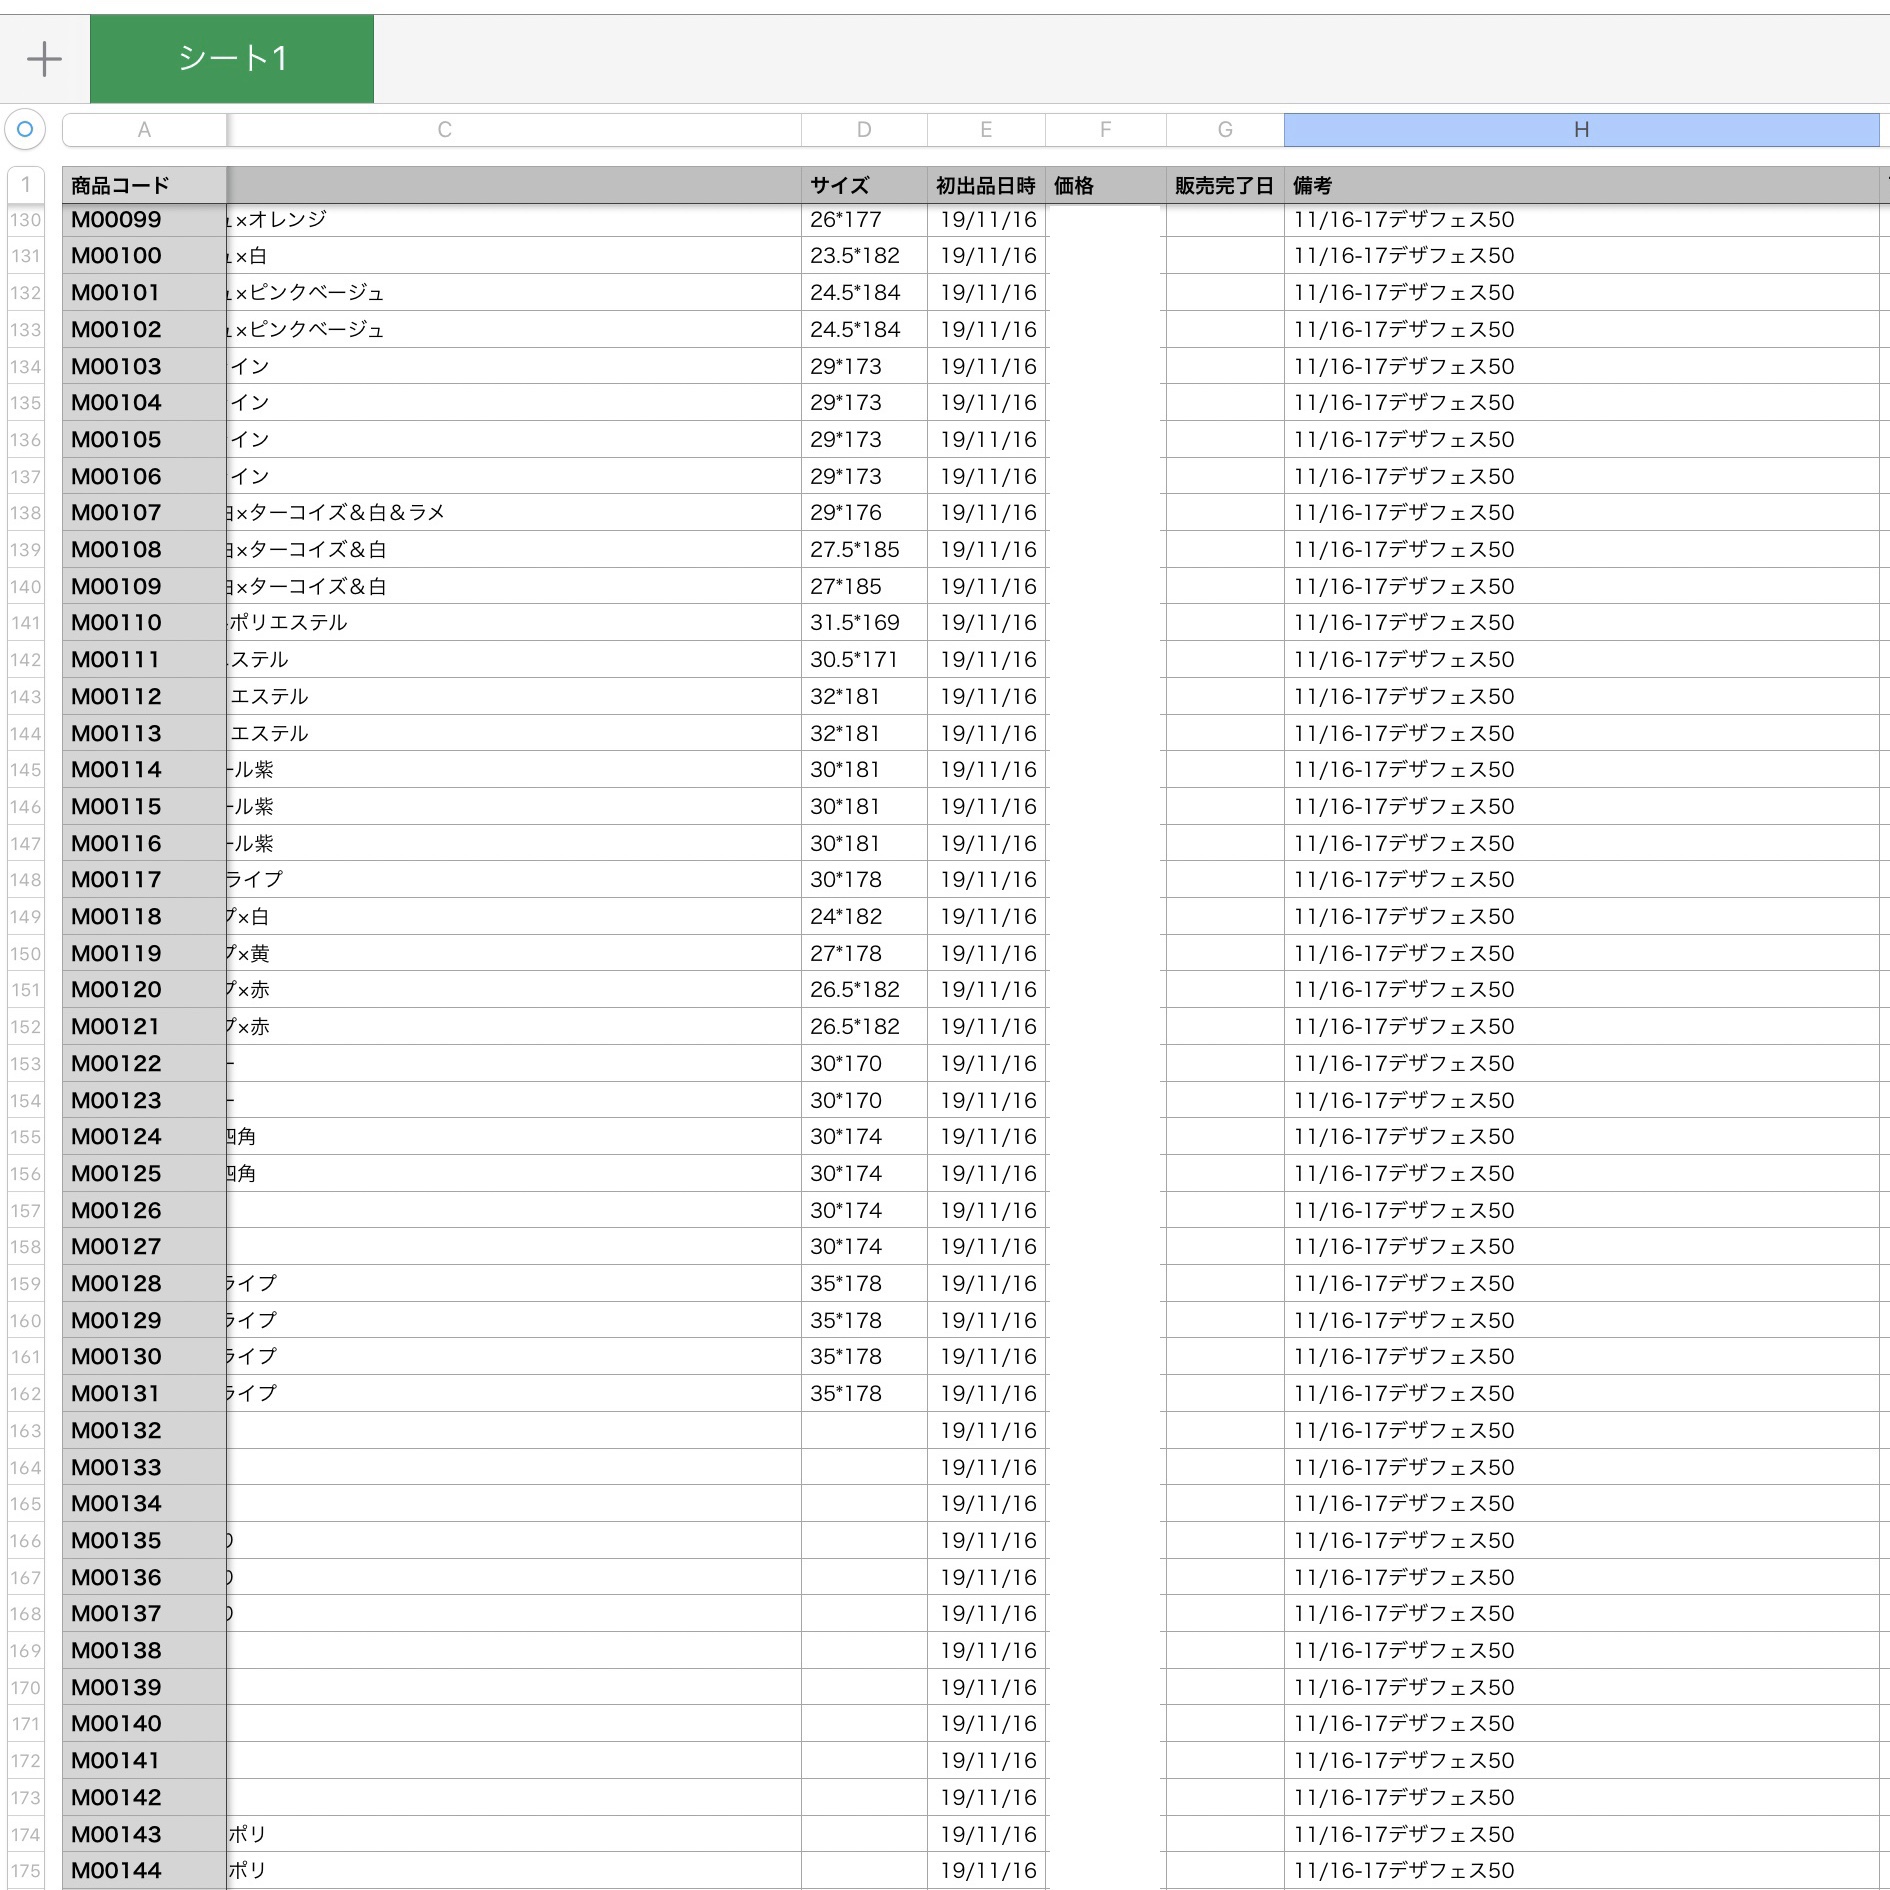The image size is (1890, 1890).
Task: Select highlighted column H header
Action: click(1581, 130)
